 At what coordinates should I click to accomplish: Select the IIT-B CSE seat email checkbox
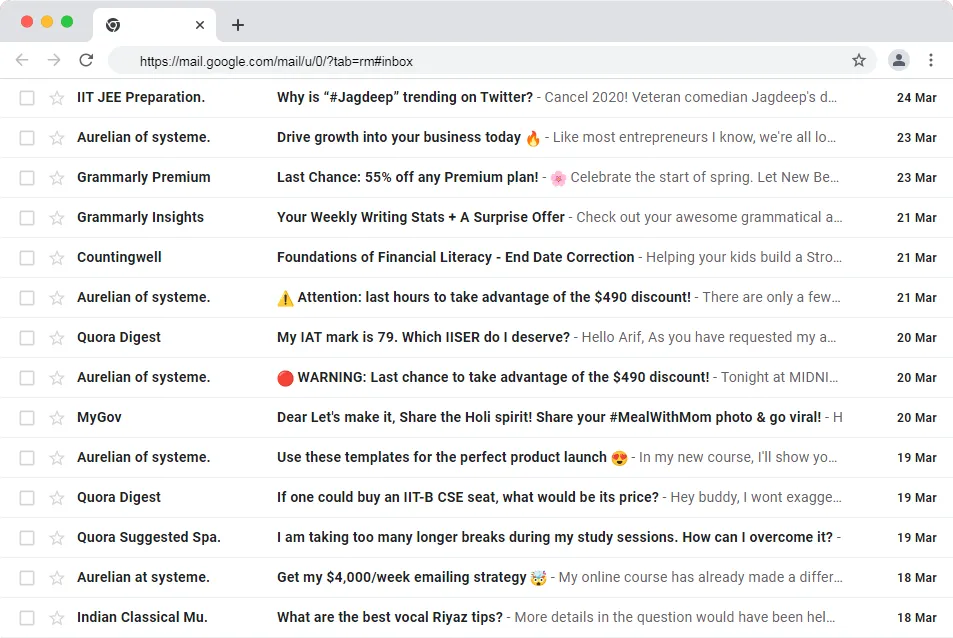[27, 498]
